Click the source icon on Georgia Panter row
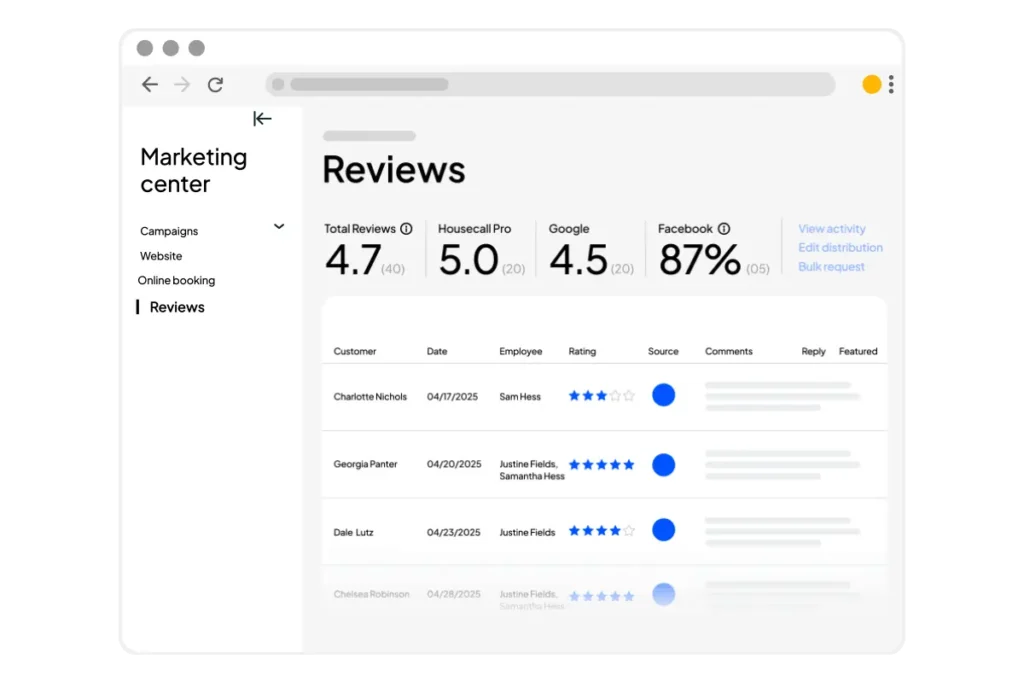1024x683 pixels. (x=663, y=464)
